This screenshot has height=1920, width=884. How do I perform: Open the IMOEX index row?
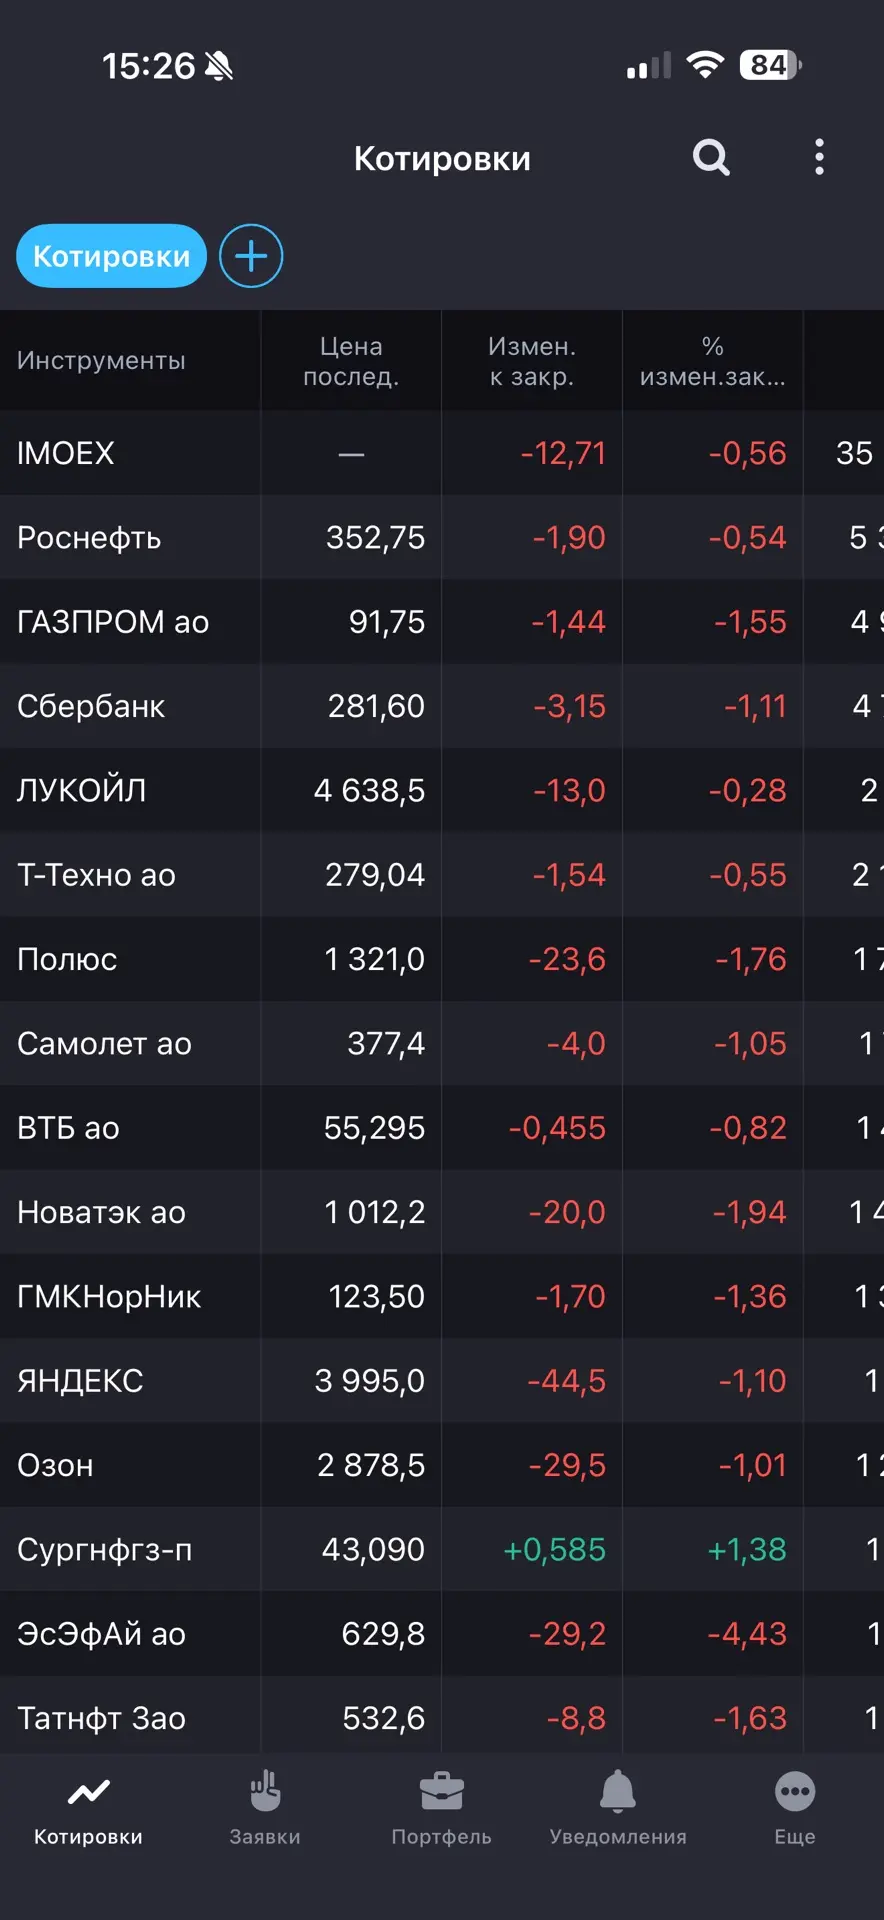pyautogui.click(x=442, y=453)
